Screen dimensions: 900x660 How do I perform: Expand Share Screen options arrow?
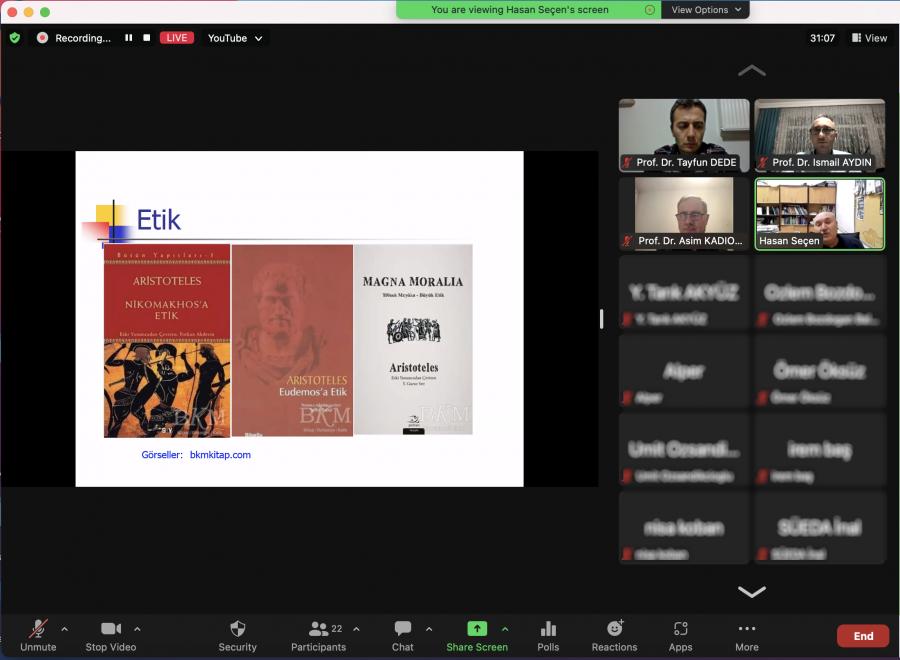coord(505,629)
